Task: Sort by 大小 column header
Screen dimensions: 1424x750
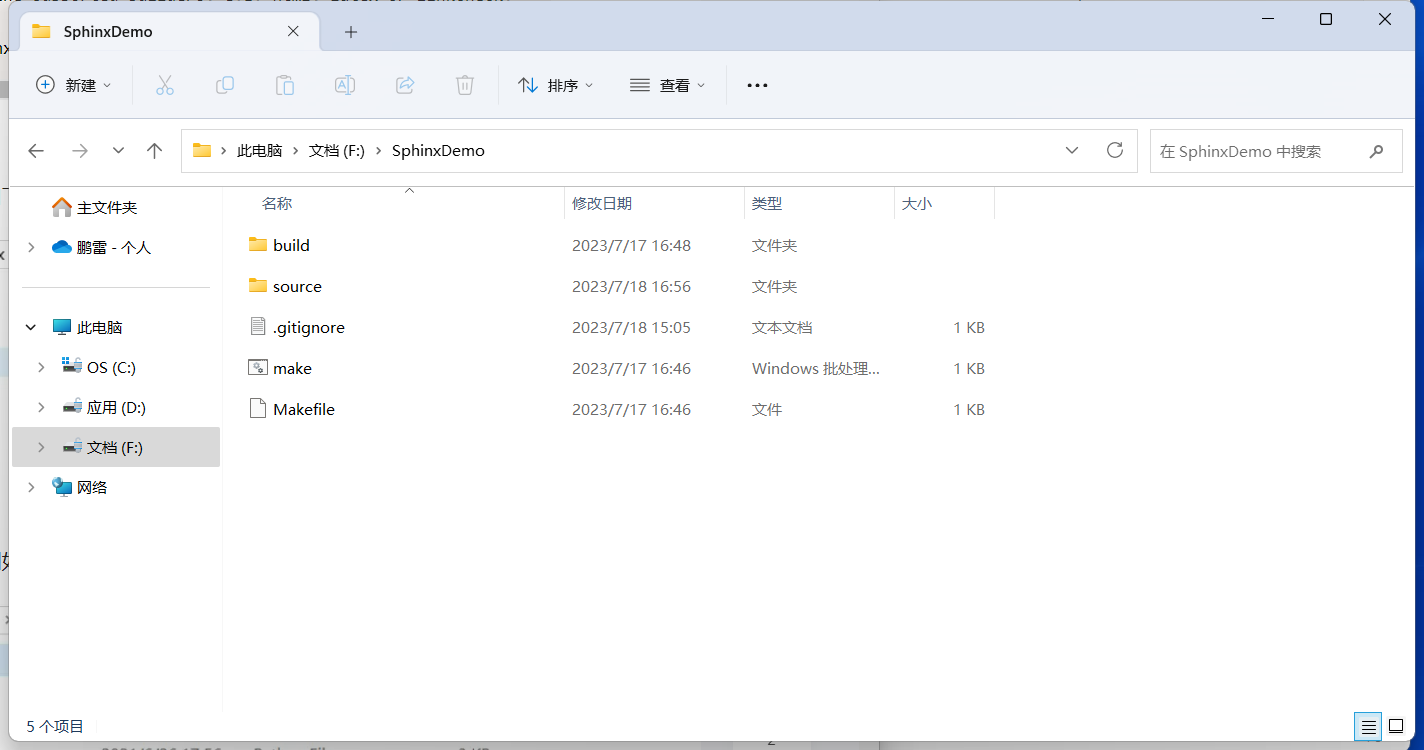Action: pyautogui.click(x=917, y=203)
